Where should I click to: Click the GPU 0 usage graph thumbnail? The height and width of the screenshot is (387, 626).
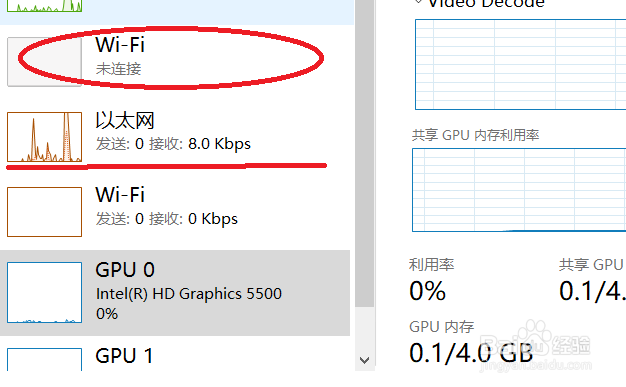pyautogui.click(x=44, y=292)
